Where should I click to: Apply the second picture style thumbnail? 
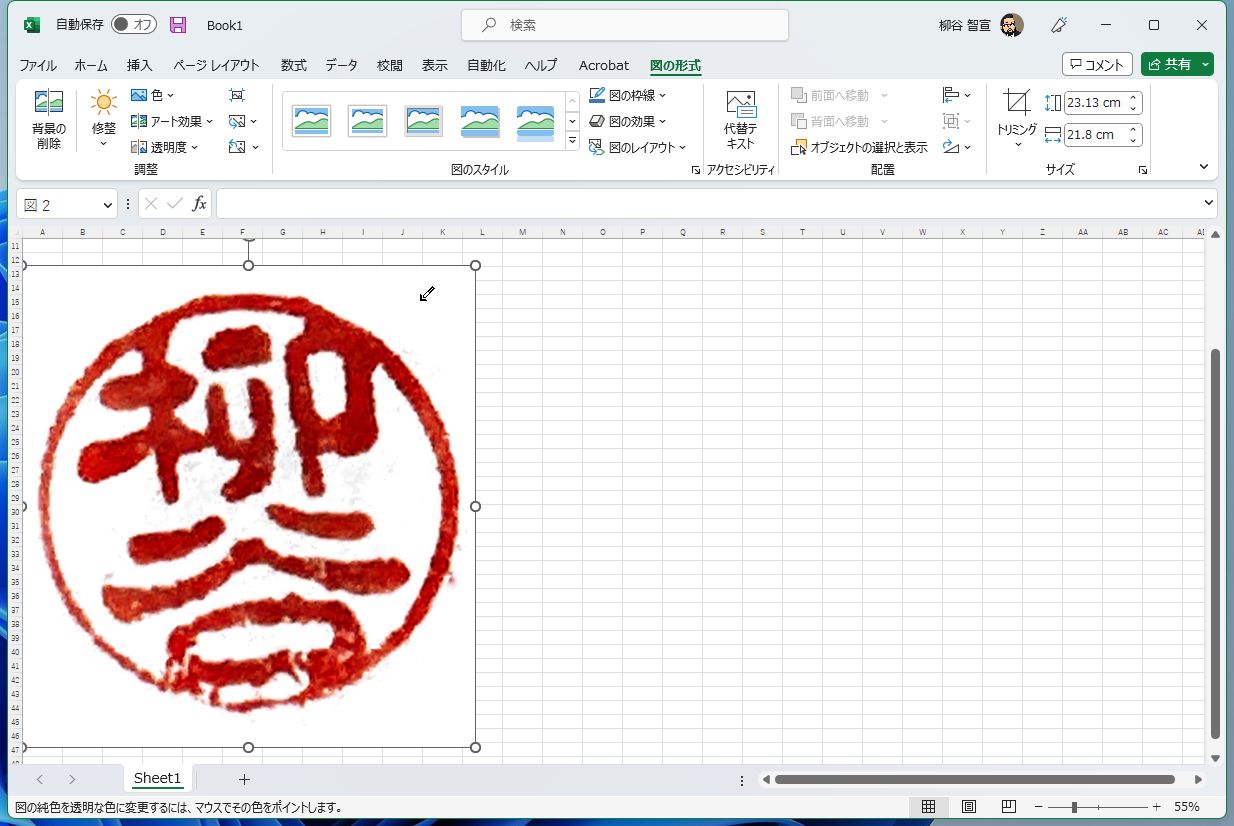pos(367,121)
